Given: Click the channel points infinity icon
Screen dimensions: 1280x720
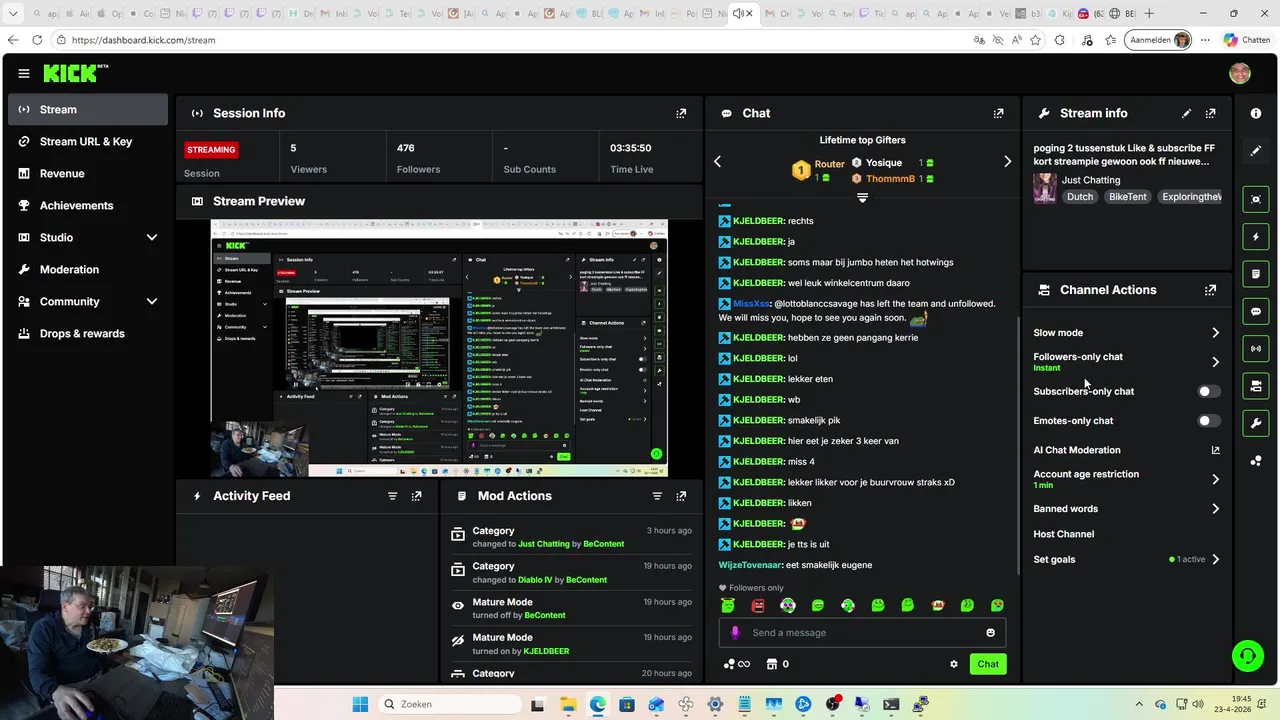Looking at the screenshot, I should [x=737, y=664].
